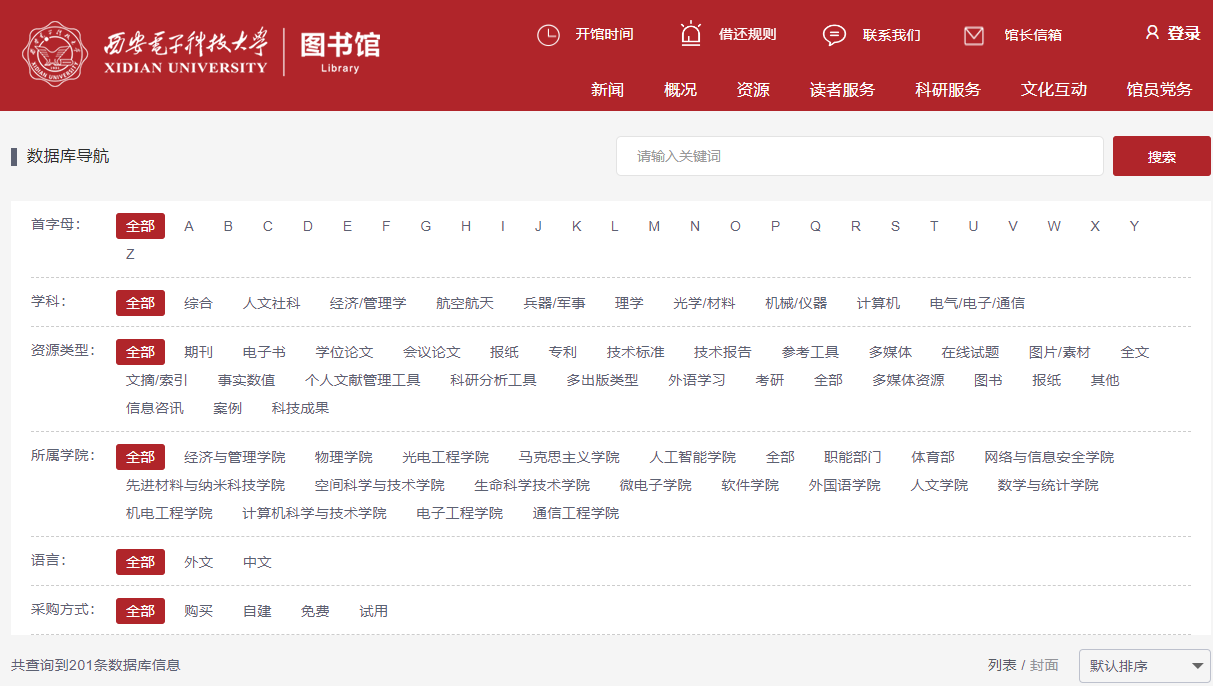Open the 资源 navigation menu
This screenshot has width=1213, height=686.
tap(753, 90)
